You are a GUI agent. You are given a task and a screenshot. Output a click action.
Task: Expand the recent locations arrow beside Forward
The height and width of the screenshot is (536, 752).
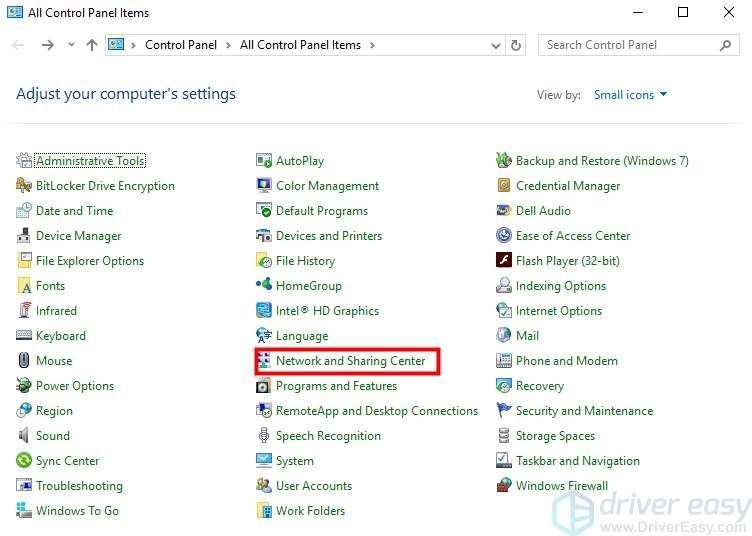[71, 45]
